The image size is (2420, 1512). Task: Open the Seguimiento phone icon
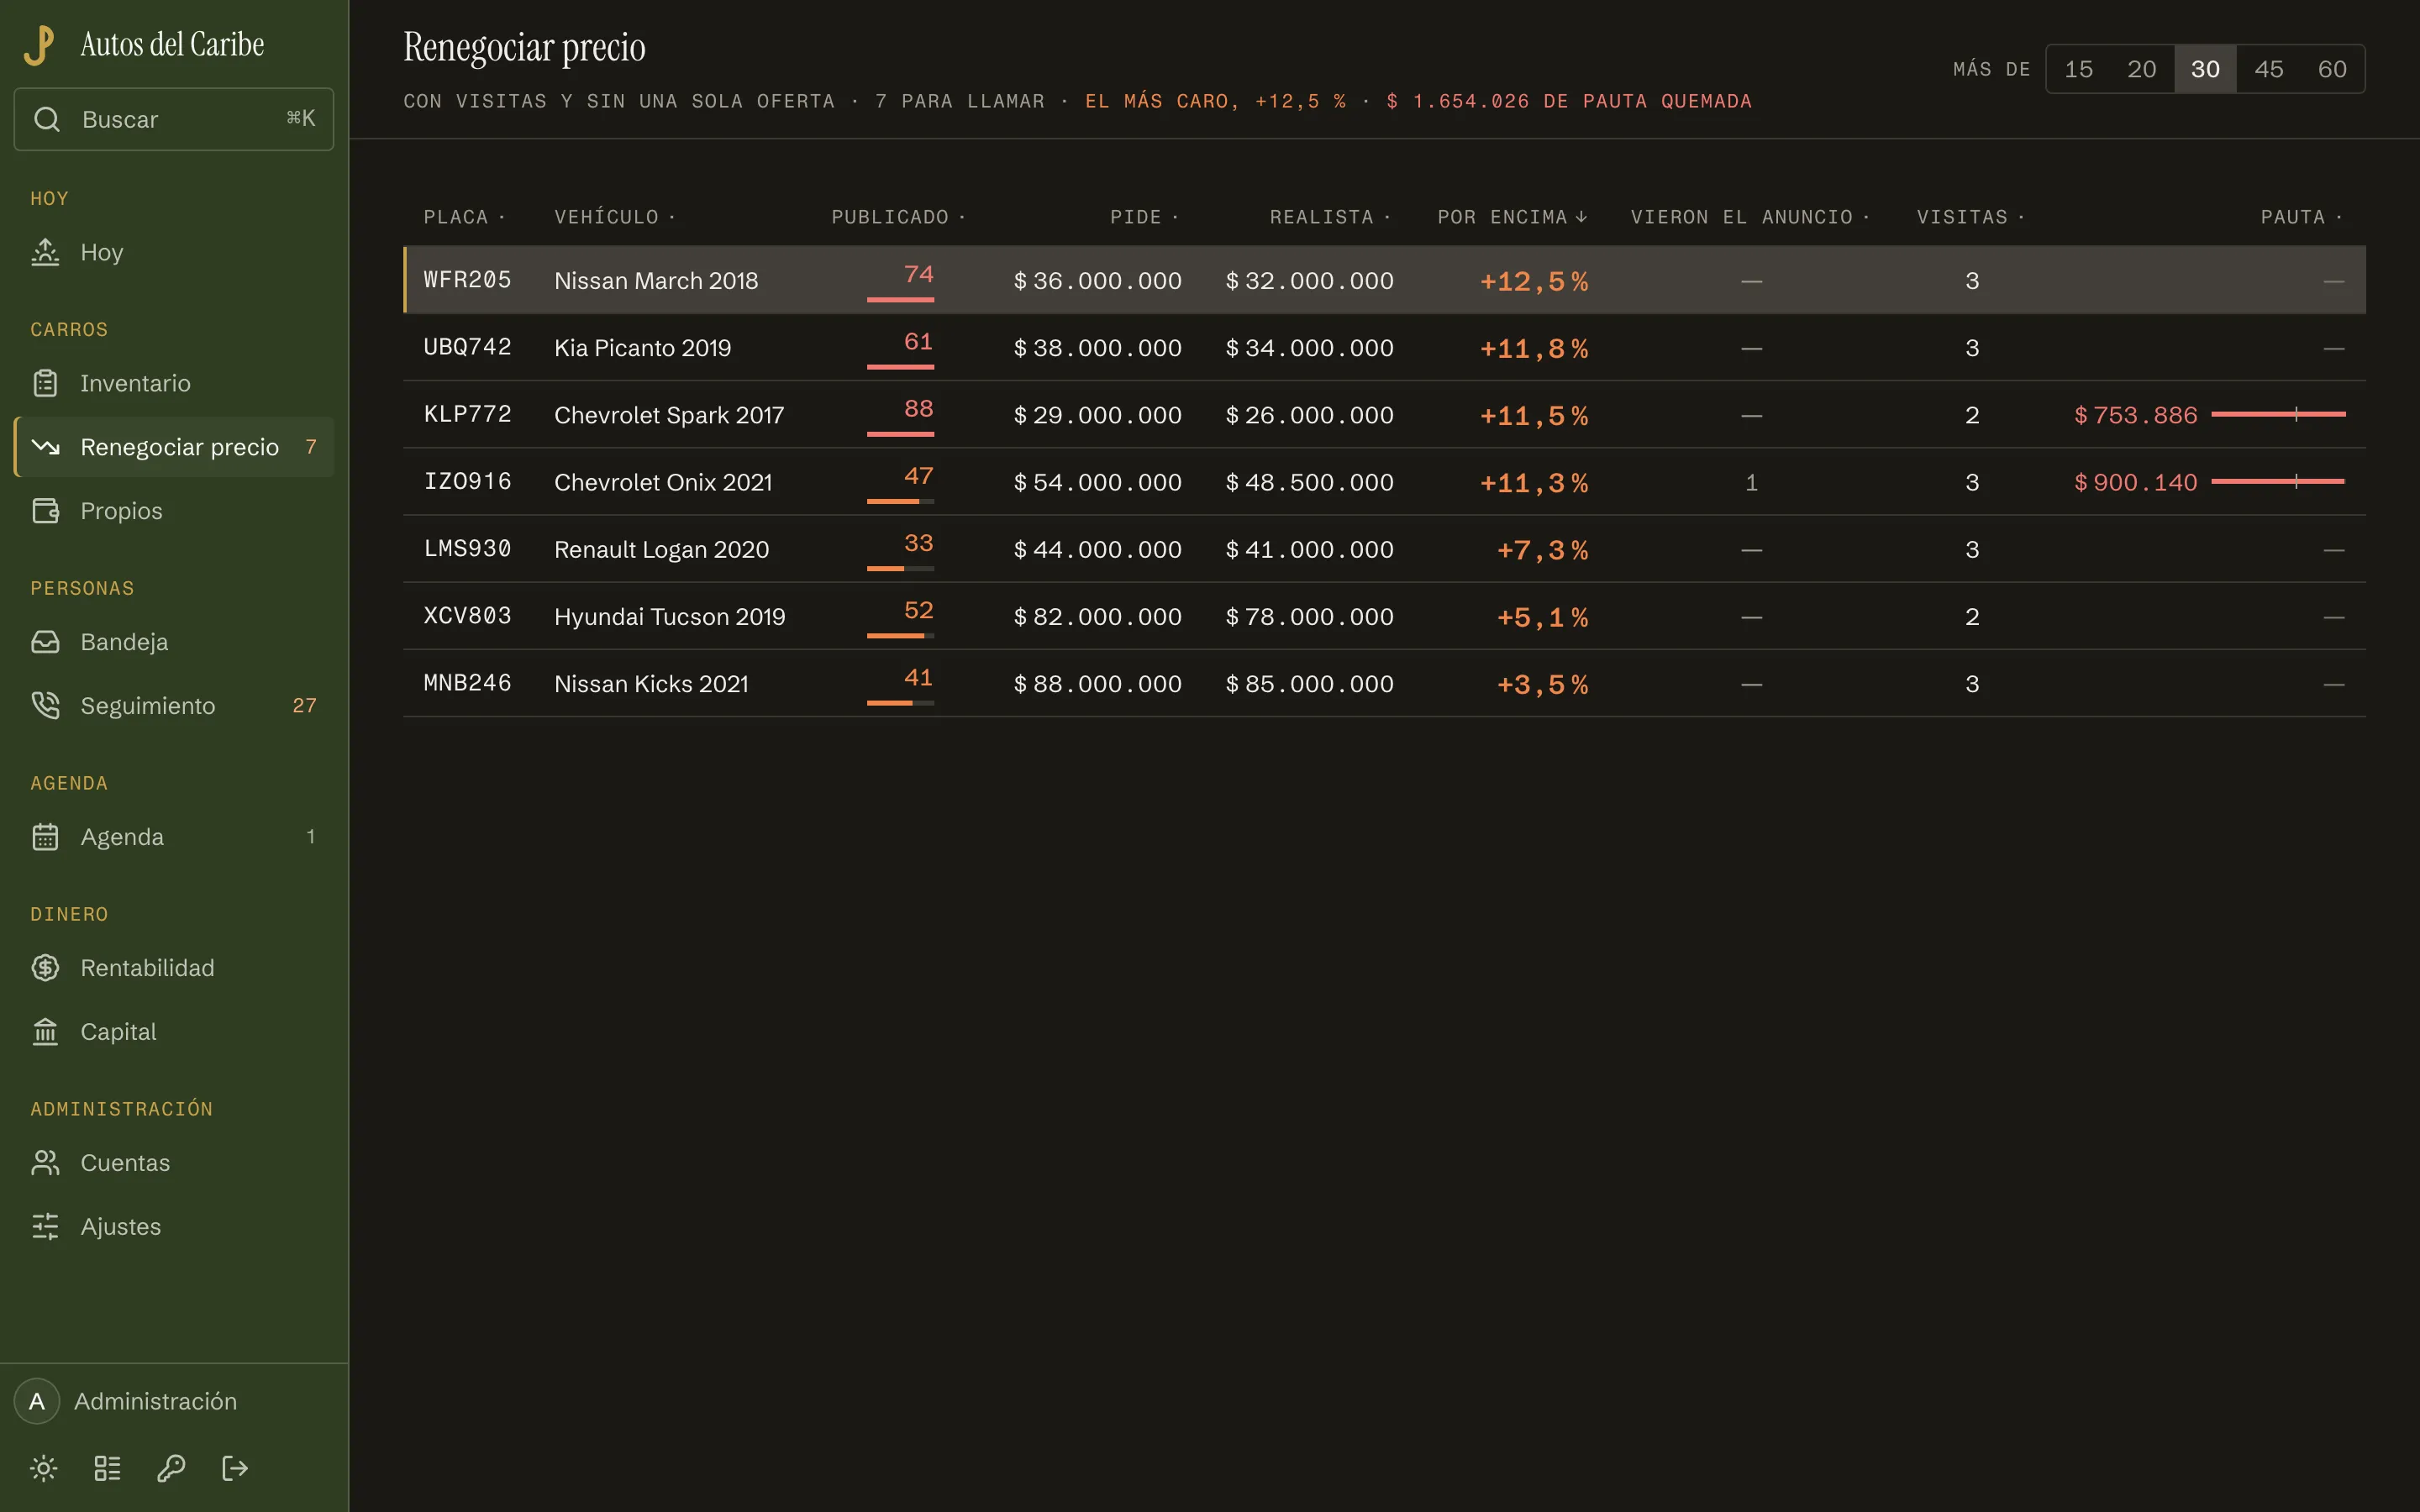(45, 706)
